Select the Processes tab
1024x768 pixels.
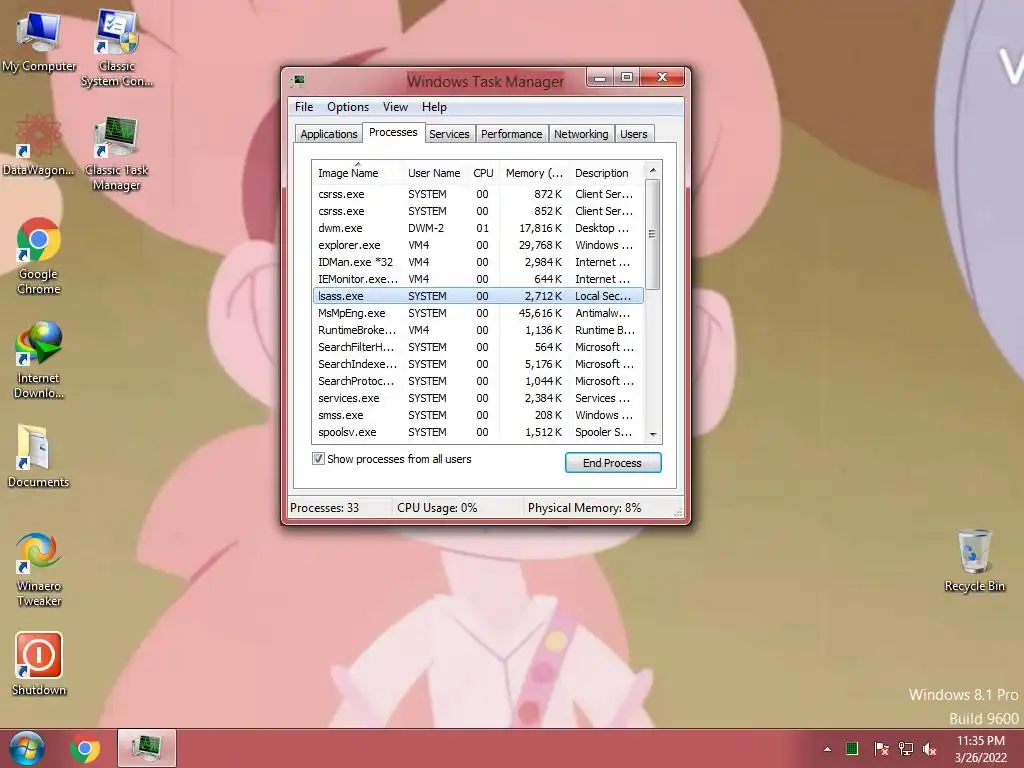click(393, 132)
